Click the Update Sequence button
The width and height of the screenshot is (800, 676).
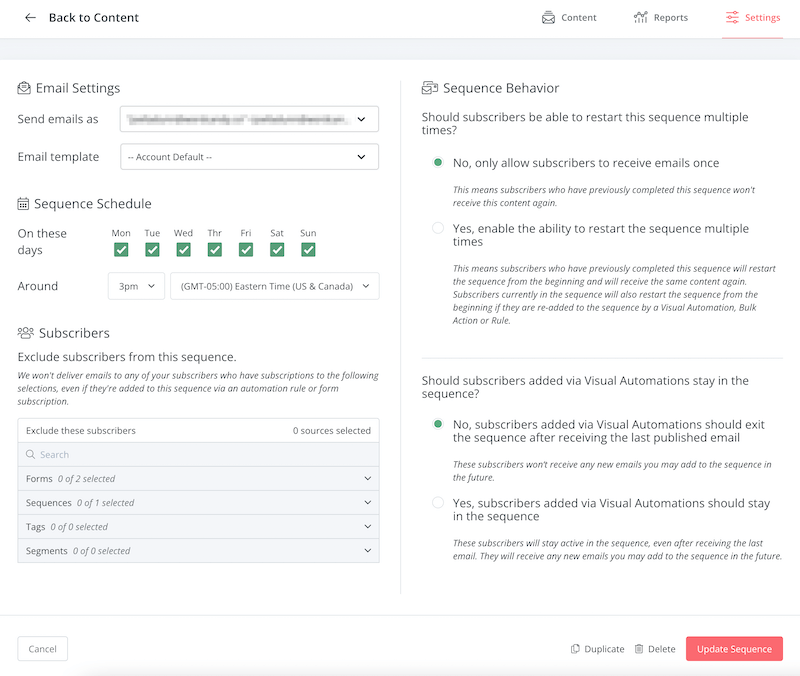(734, 649)
